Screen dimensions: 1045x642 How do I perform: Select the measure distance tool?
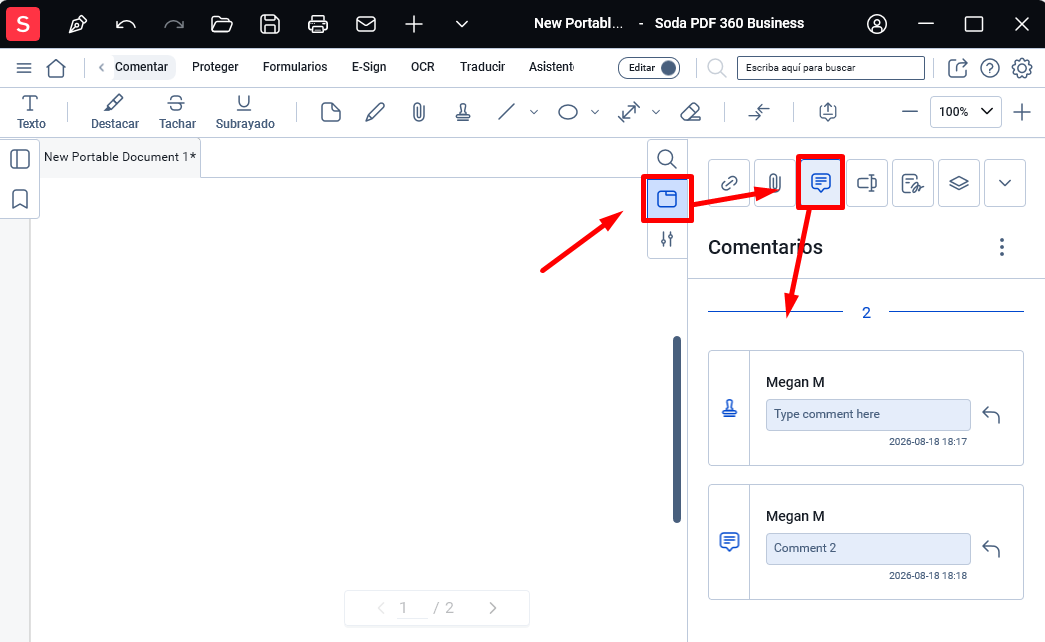coord(628,112)
